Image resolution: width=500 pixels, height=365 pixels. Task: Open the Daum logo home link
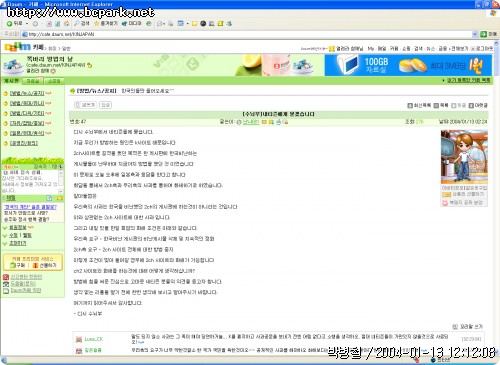18,47
